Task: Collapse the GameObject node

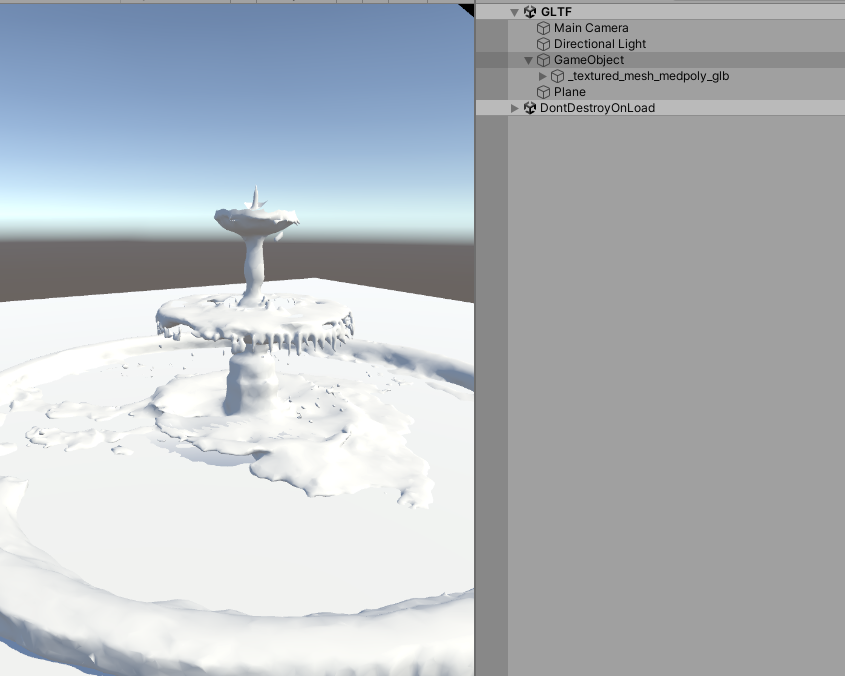Action: [x=529, y=60]
